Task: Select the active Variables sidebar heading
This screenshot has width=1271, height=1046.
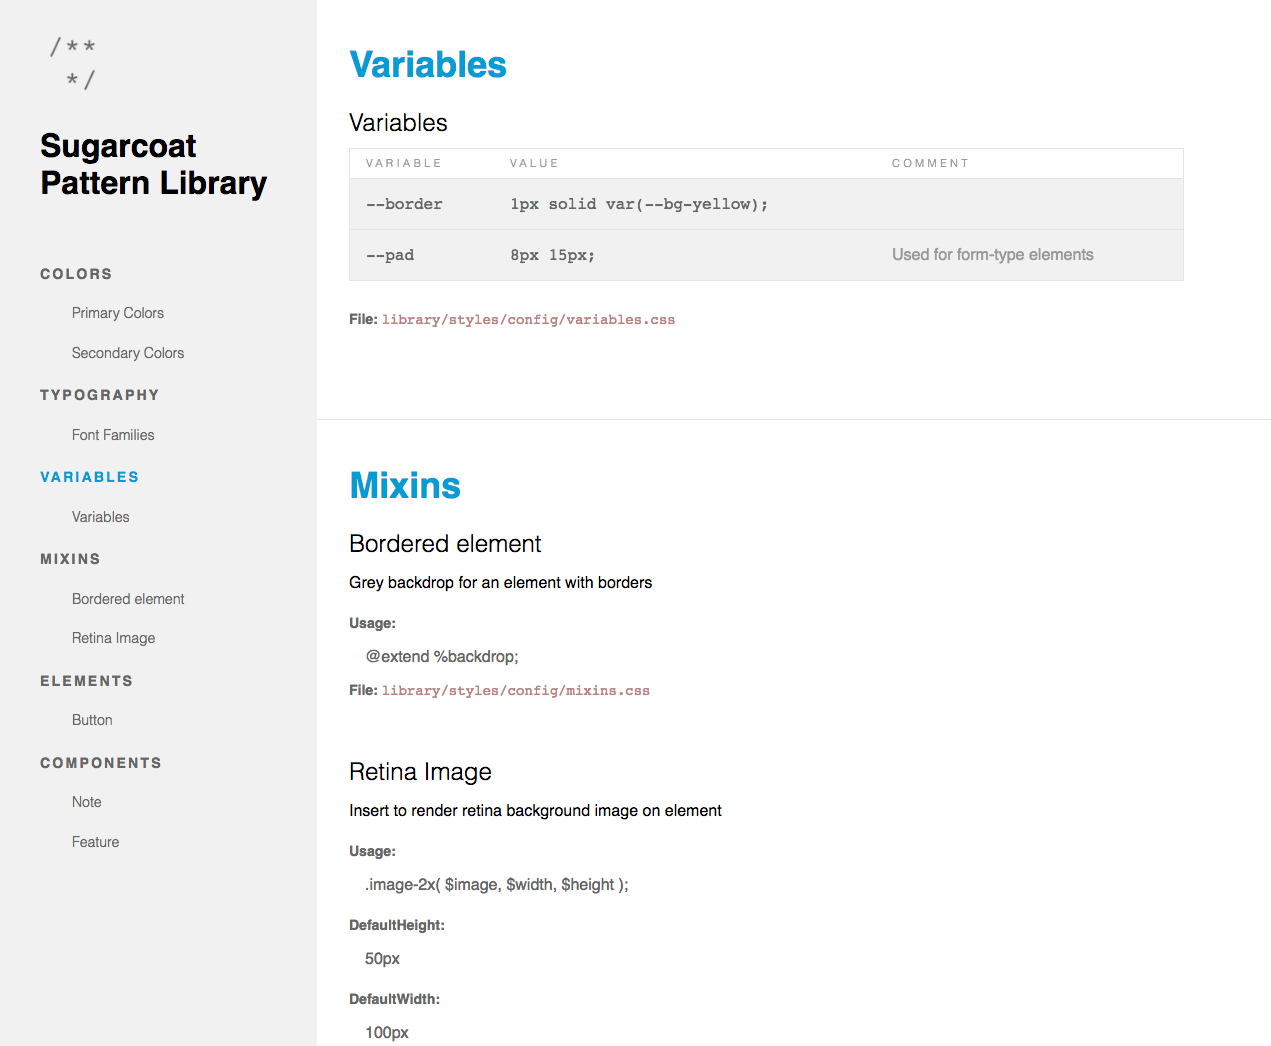Action: click(90, 477)
